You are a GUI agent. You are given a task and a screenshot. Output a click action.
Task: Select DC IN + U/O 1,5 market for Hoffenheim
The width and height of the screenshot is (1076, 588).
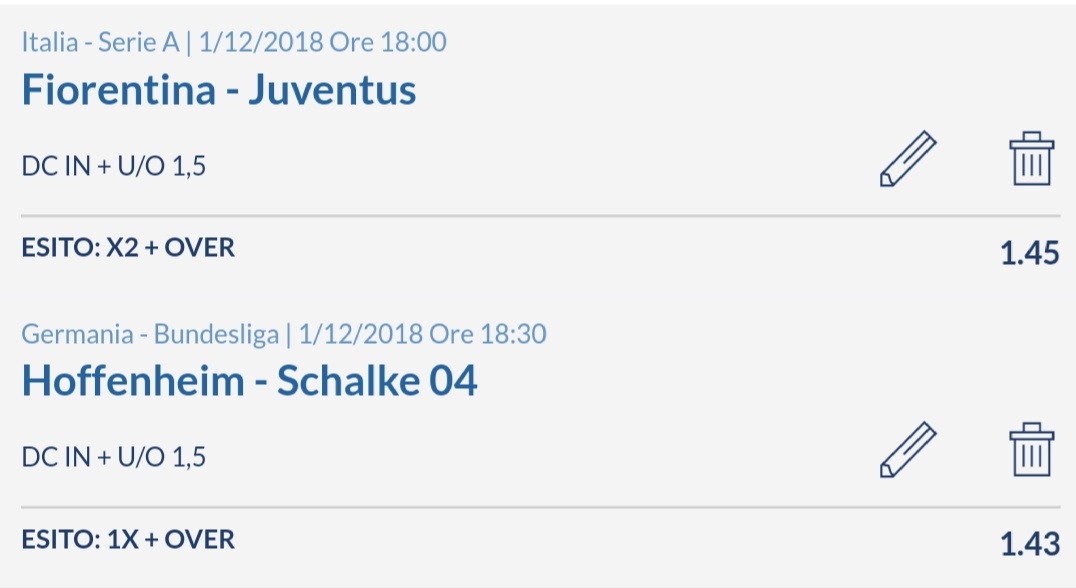(x=114, y=457)
